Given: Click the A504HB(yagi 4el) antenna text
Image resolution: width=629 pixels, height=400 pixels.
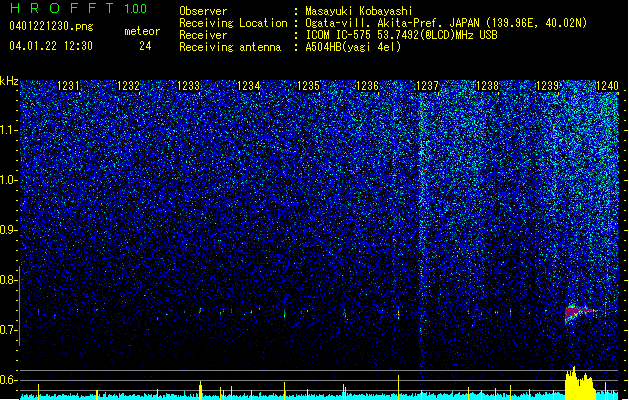Looking at the screenshot, I should pyautogui.click(x=353, y=47).
